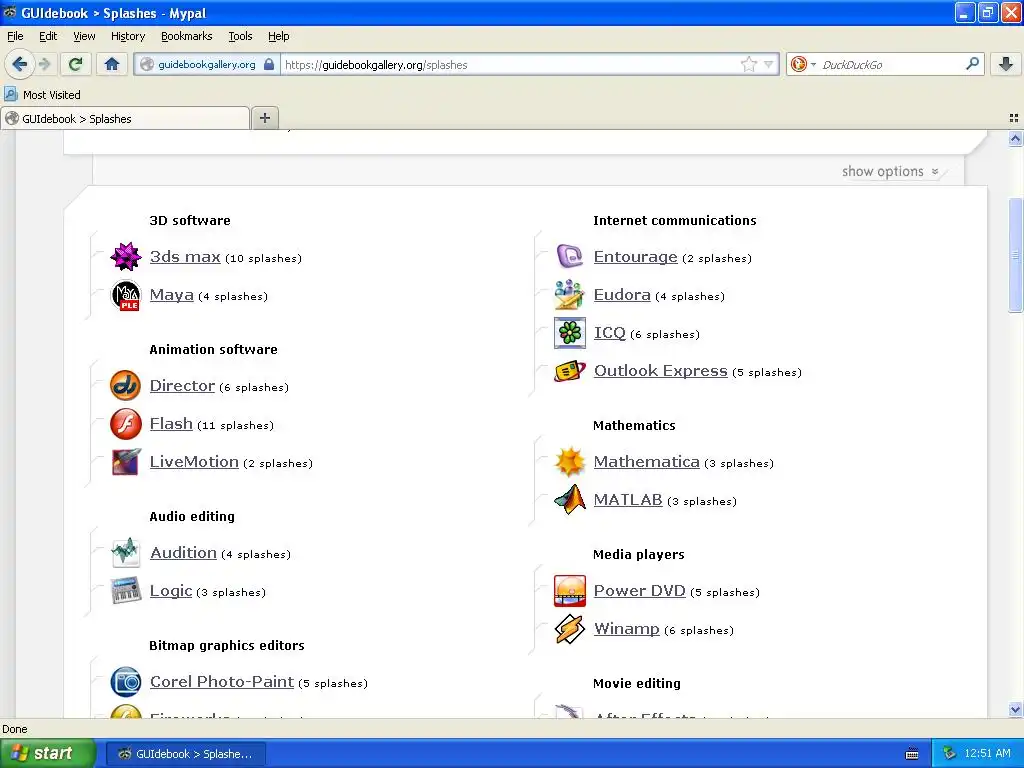
Task: Open the Help menu
Action: (278, 36)
